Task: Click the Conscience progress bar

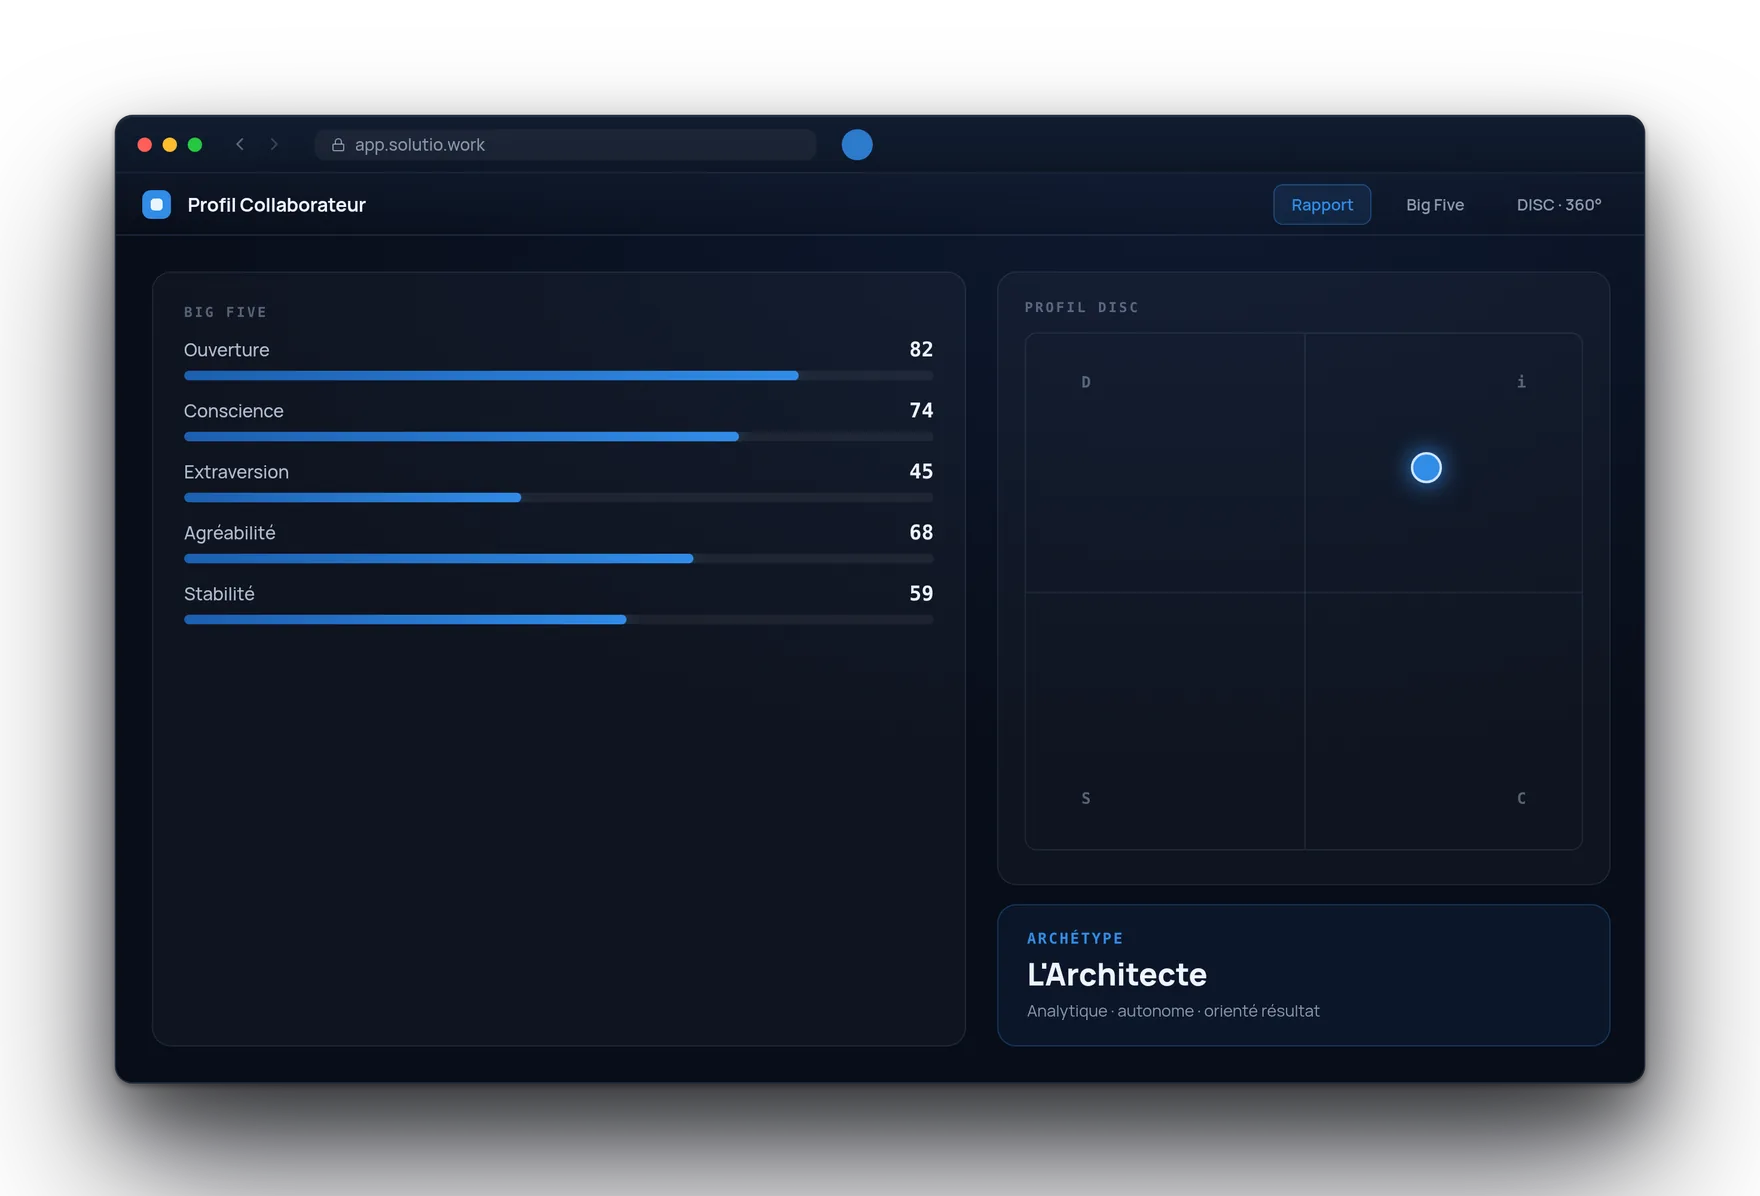Action: coord(558,437)
